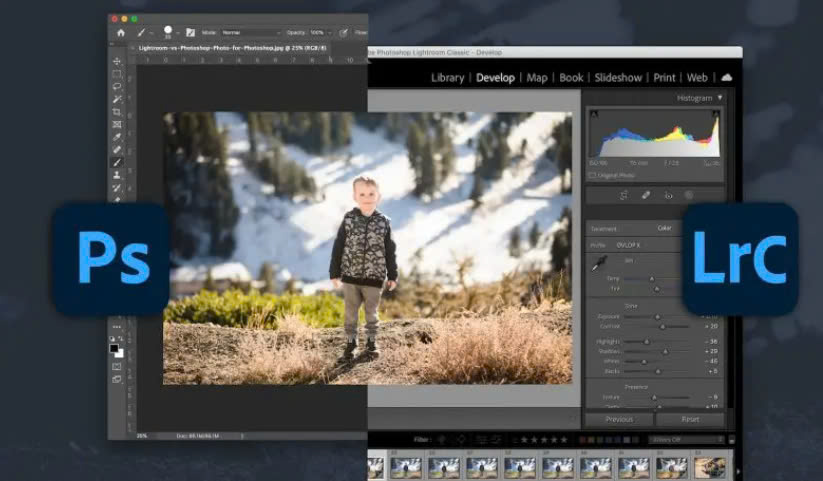823x481 pixels.
Task: Select the Rectangular Marquee tool
Action: pyautogui.click(x=117, y=74)
